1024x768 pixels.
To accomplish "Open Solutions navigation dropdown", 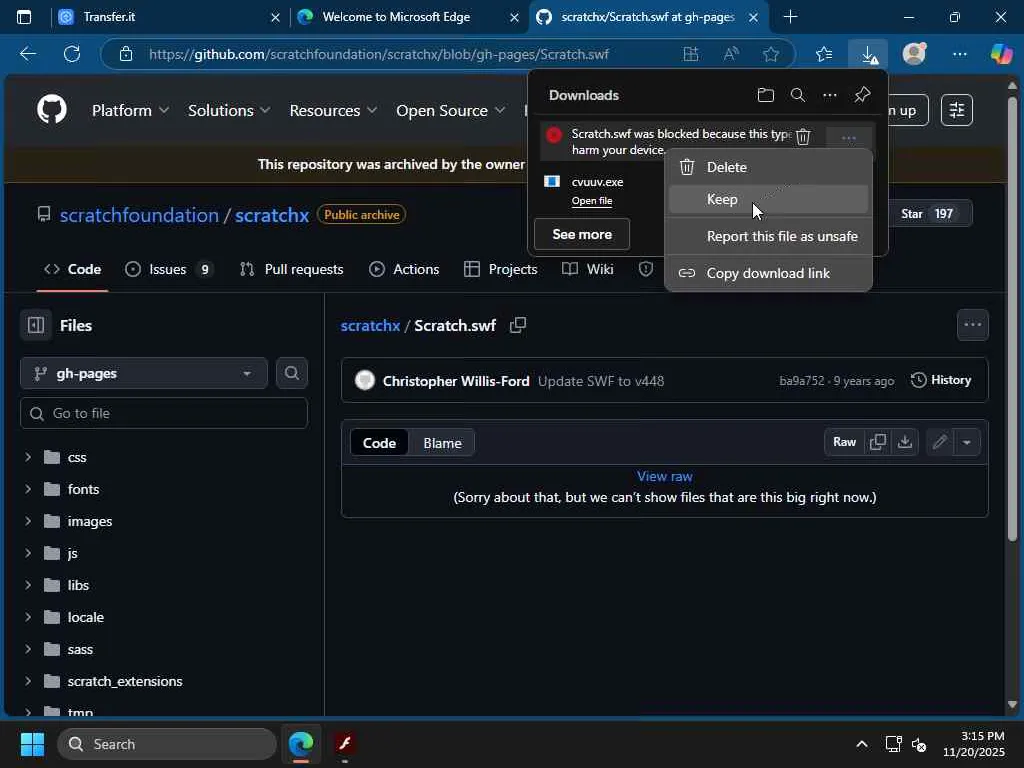I will click(x=229, y=110).
